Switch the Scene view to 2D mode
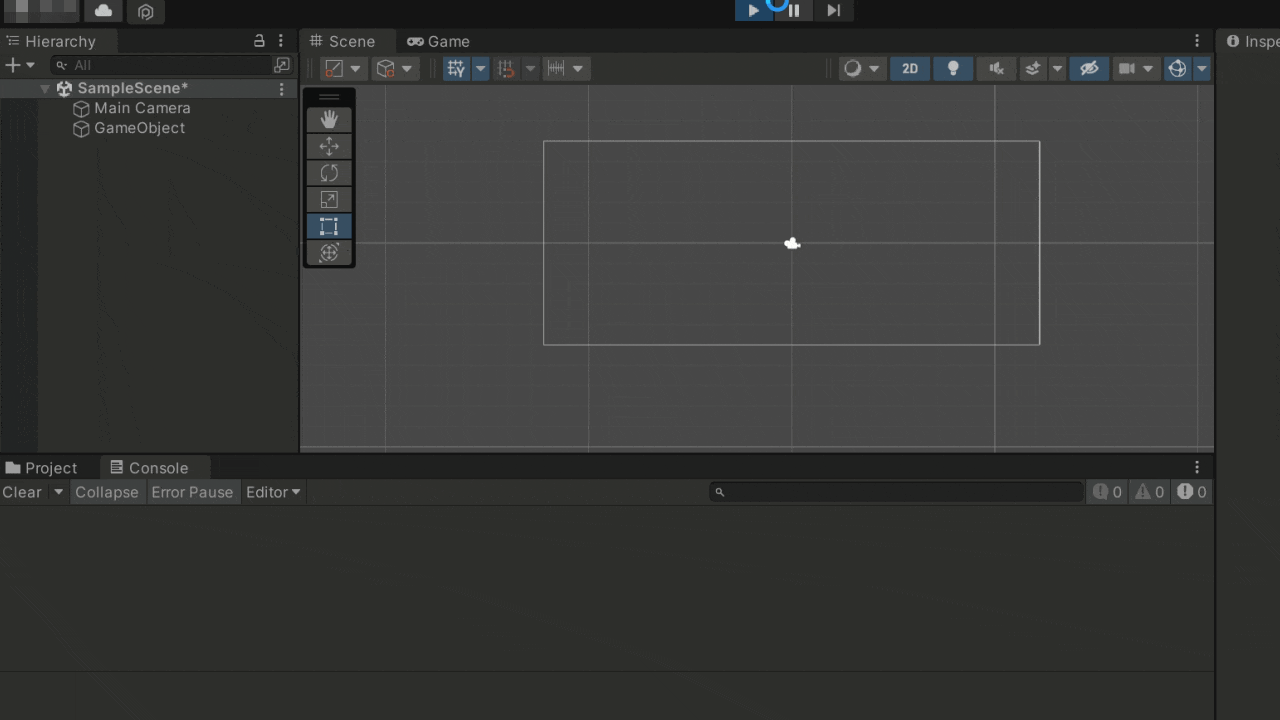 (x=909, y=68)
